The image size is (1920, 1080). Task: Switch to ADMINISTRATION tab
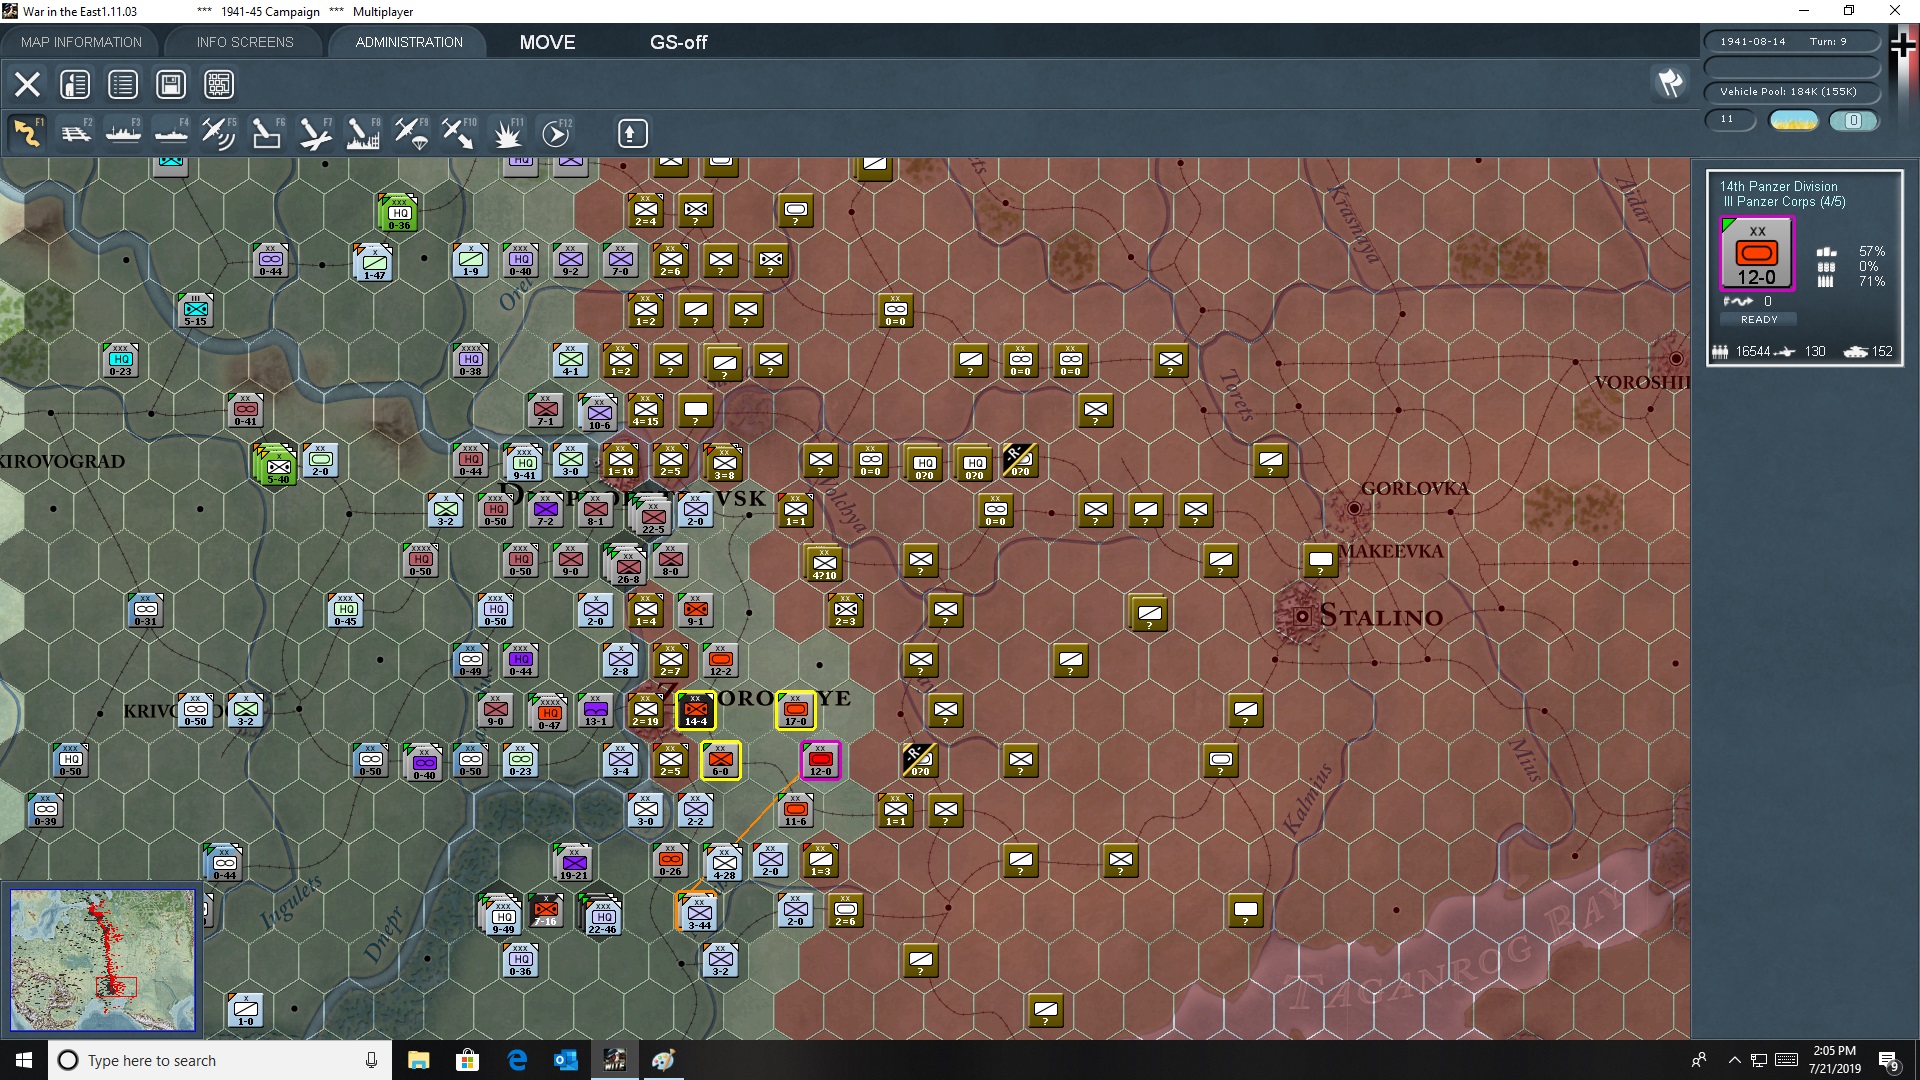point(409,42)
